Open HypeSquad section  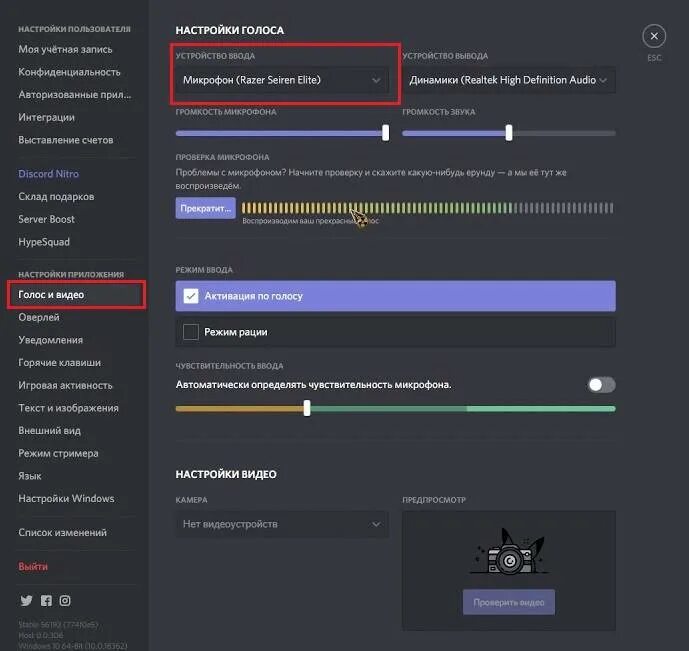click(44, 242)
